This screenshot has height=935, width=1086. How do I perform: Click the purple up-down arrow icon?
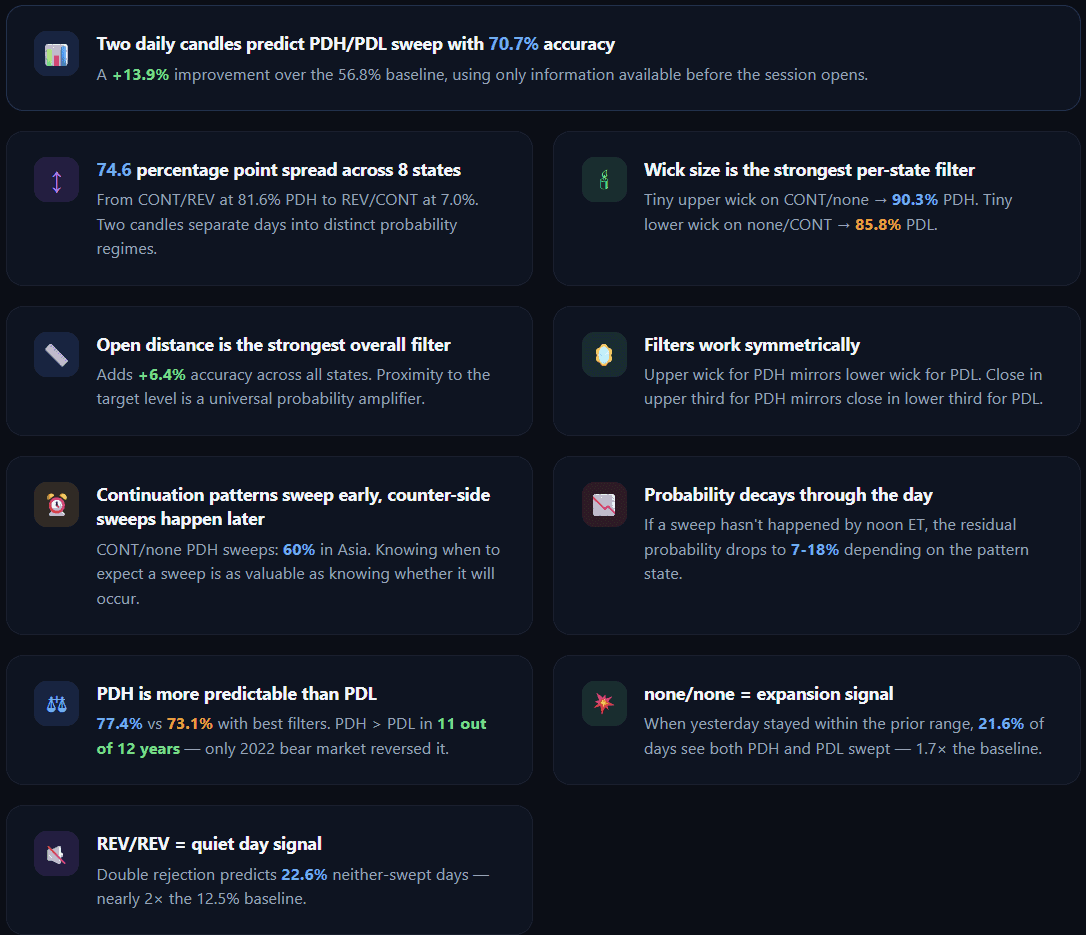pyautogui.click(x=56, y=180)
